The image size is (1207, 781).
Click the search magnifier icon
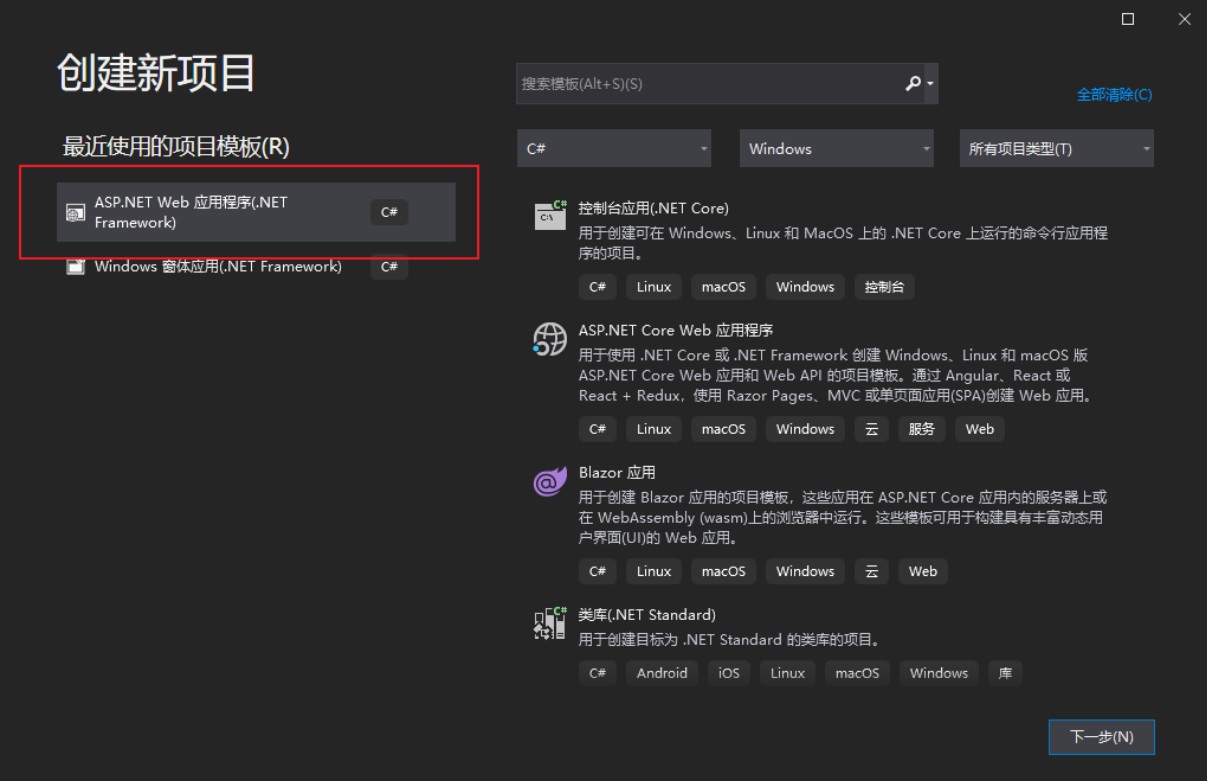coord(913,84)
